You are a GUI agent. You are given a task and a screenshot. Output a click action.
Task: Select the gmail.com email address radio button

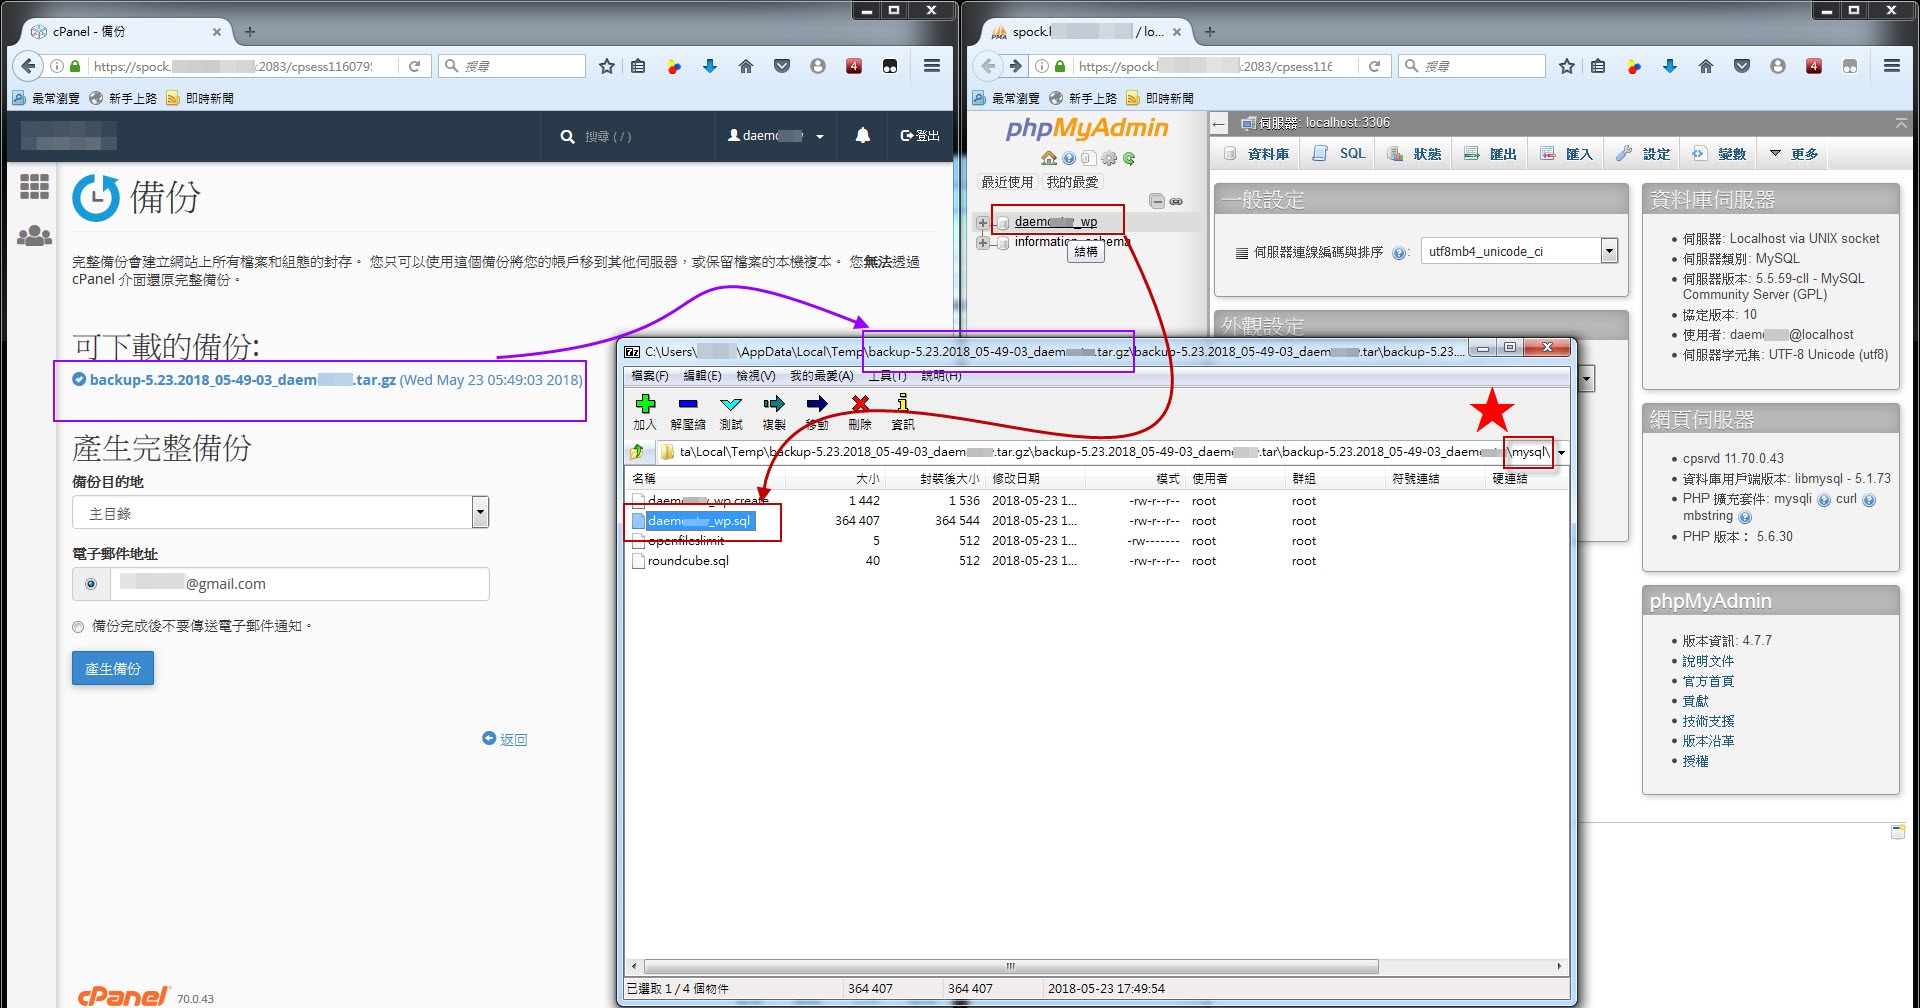(x=91, y=584)
